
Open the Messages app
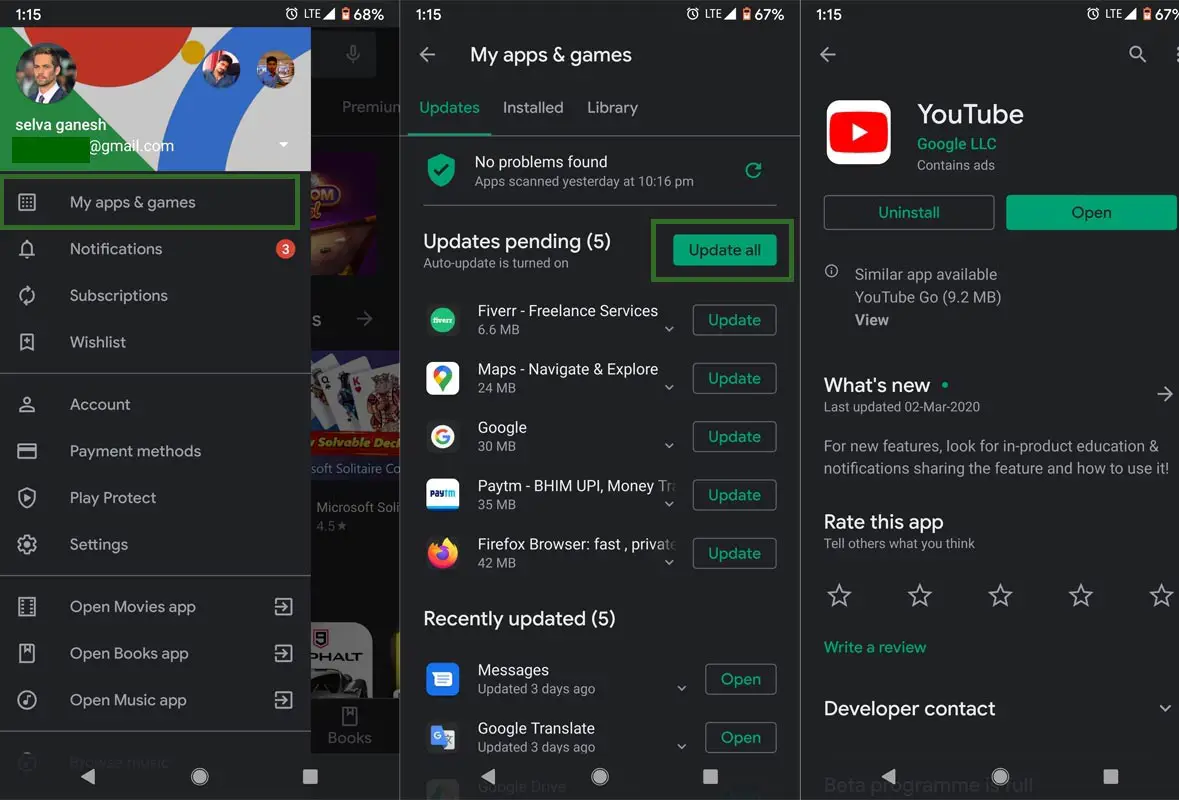point(741,679)
